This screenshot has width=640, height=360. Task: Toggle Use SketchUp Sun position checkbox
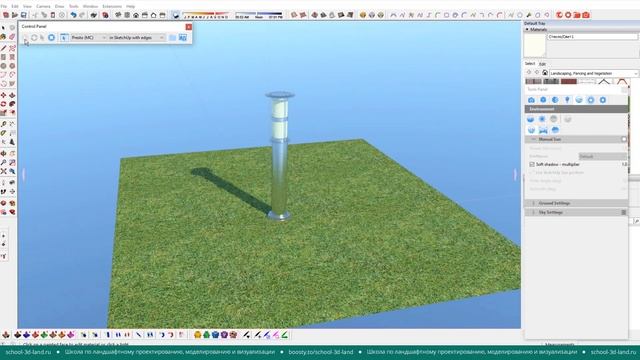(x=532, y=173)
